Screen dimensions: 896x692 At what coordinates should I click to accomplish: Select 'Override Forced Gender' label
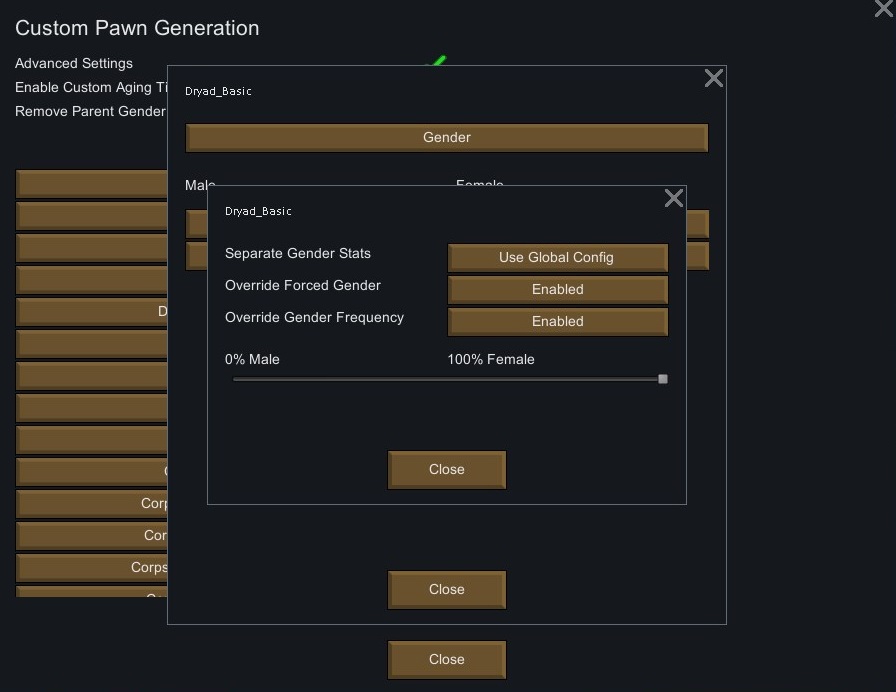(x=303, y=285)
